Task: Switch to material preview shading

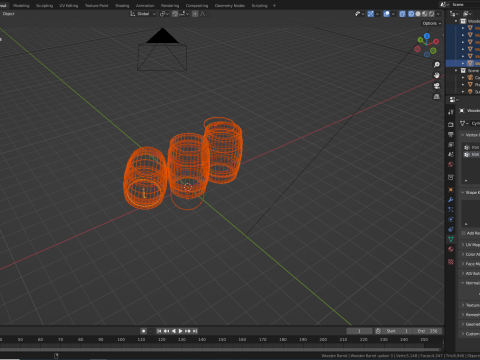Action: 425,14
